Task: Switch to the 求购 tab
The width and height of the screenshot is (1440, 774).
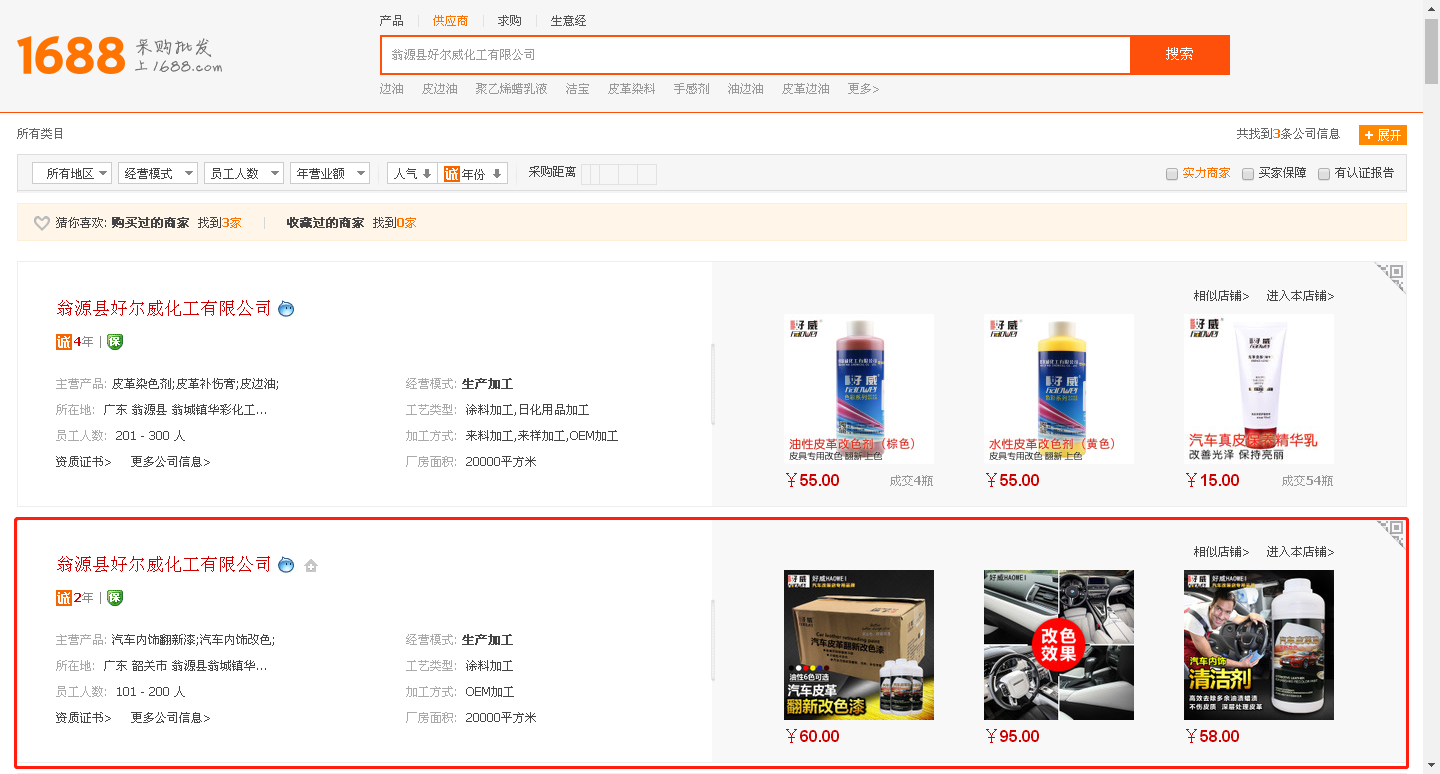Action: (x=509, y=21)
